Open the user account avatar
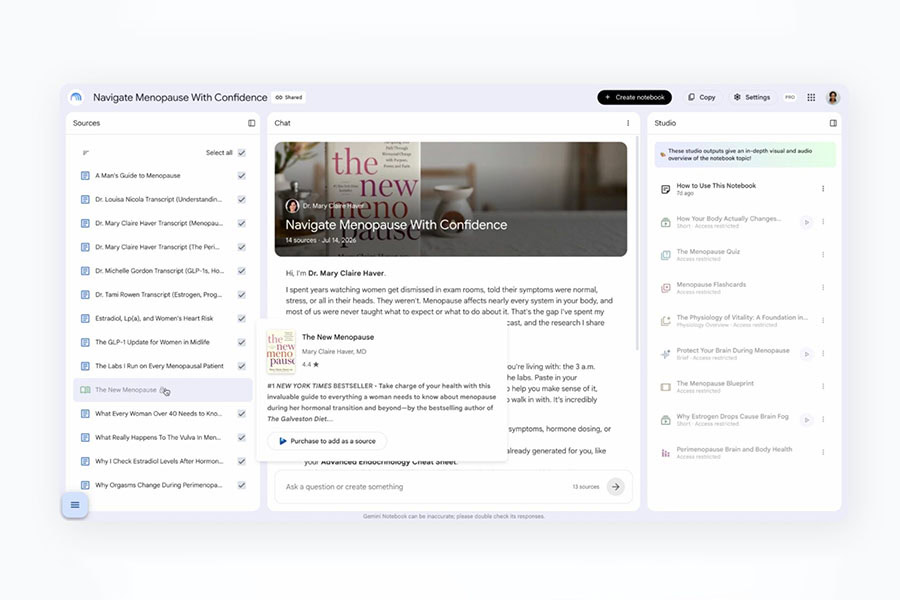900x600 pixels. (x=833, y=98)
